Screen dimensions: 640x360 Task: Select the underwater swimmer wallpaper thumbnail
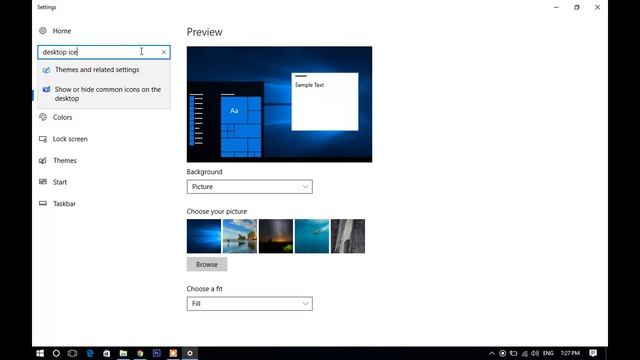tap(312, 236)
